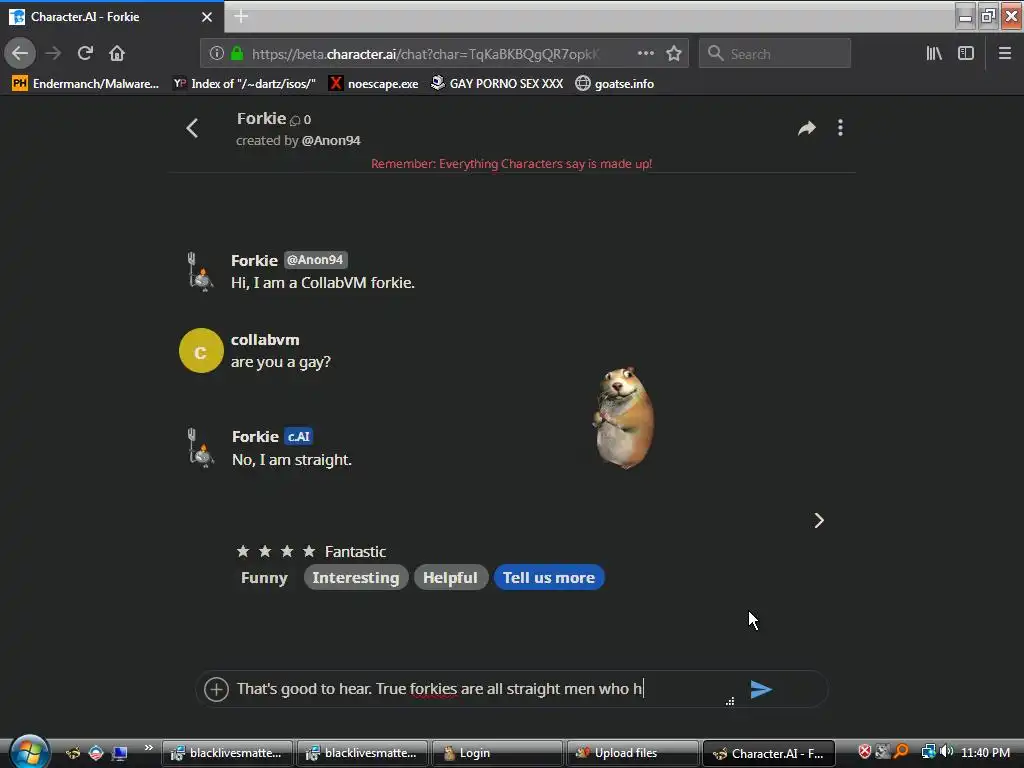Go back using the chat page chevron
Viewport: 1024px width, 768px height.
[192, 128]
